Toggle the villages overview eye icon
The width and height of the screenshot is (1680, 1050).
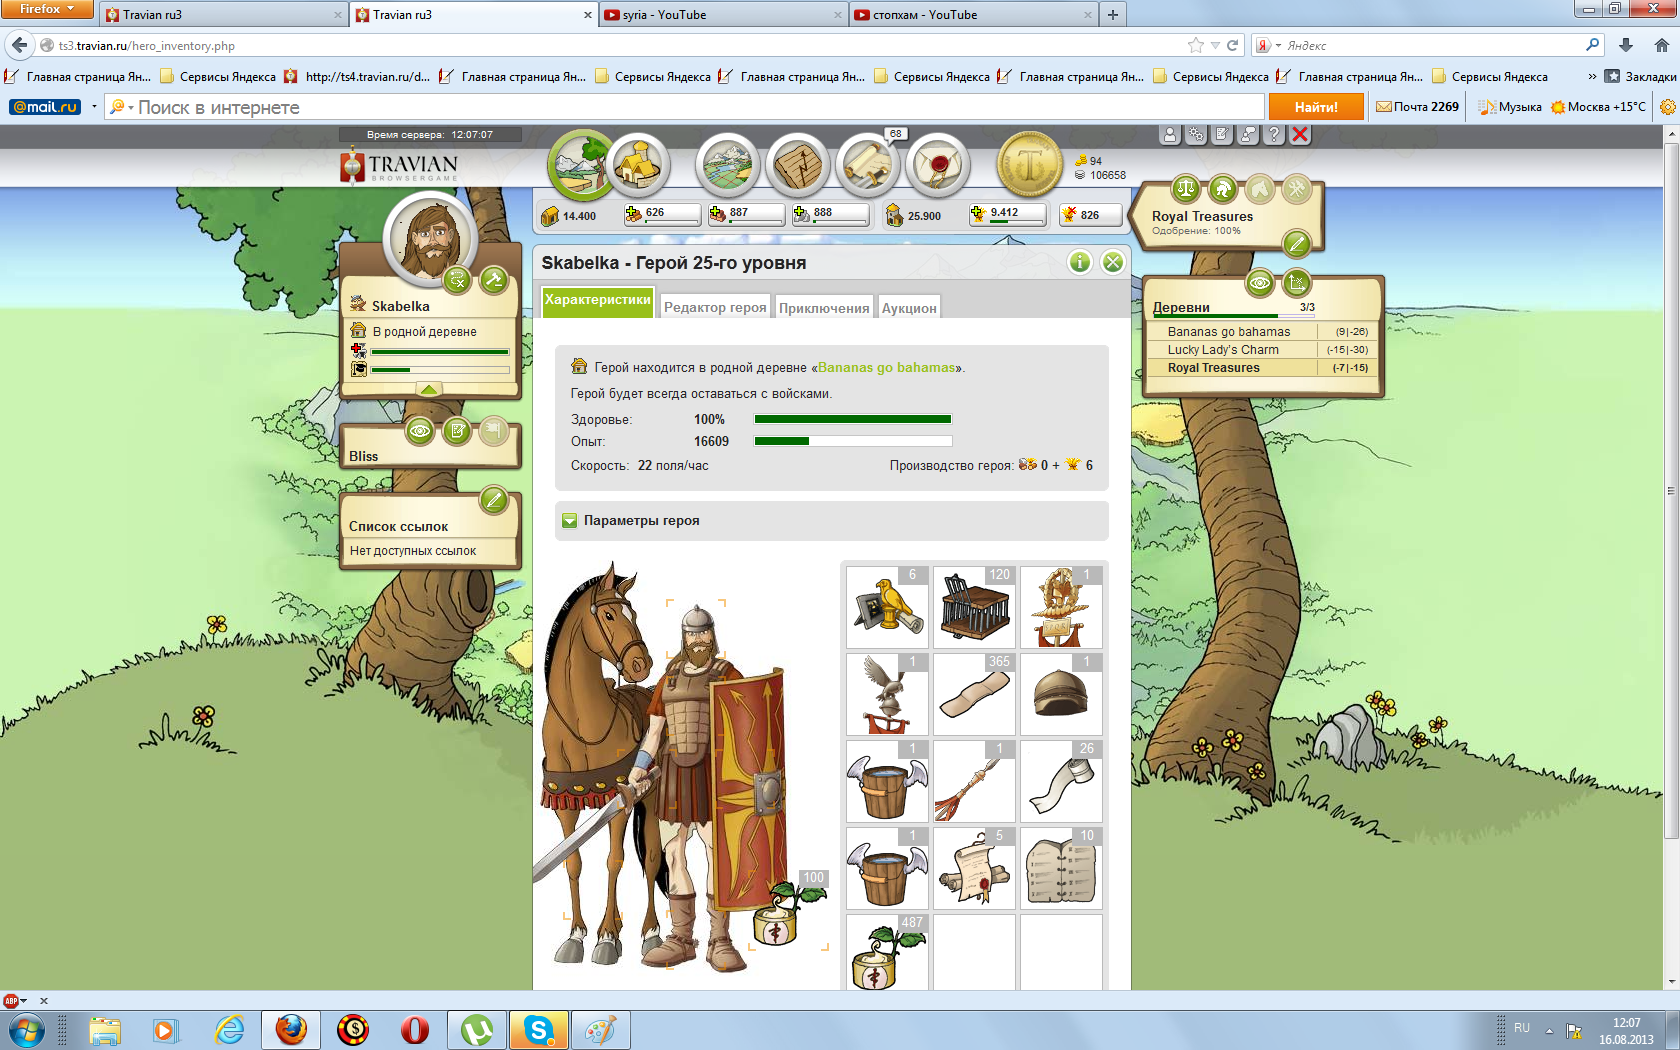1260,283
